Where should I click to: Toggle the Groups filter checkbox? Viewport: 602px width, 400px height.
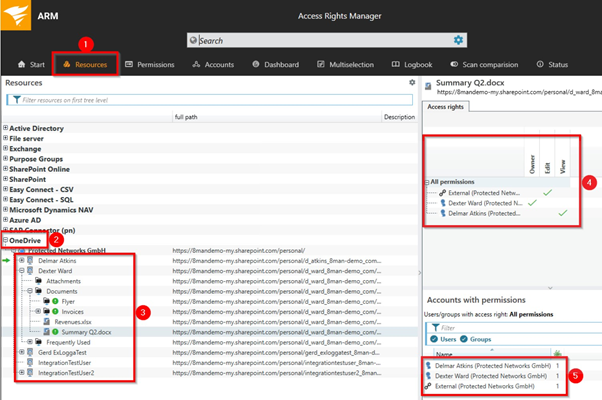464,339
